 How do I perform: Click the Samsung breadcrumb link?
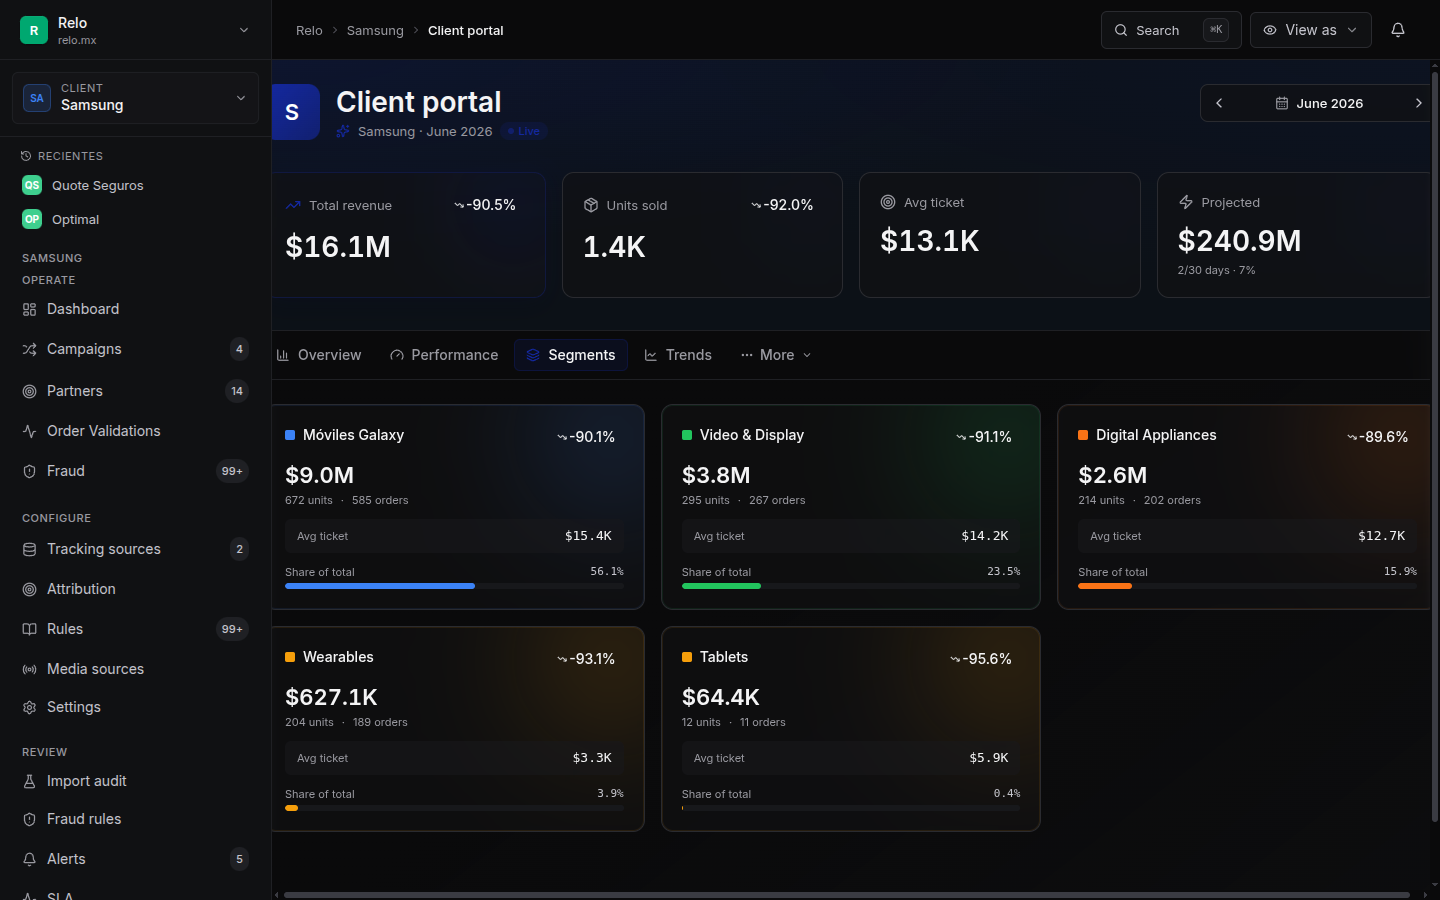click(x=375, y=30)
